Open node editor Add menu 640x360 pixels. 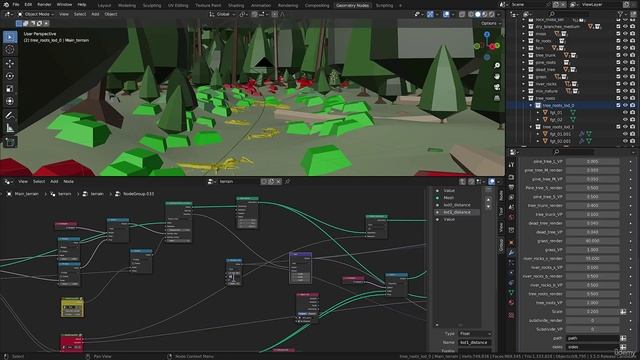[54, 182]
